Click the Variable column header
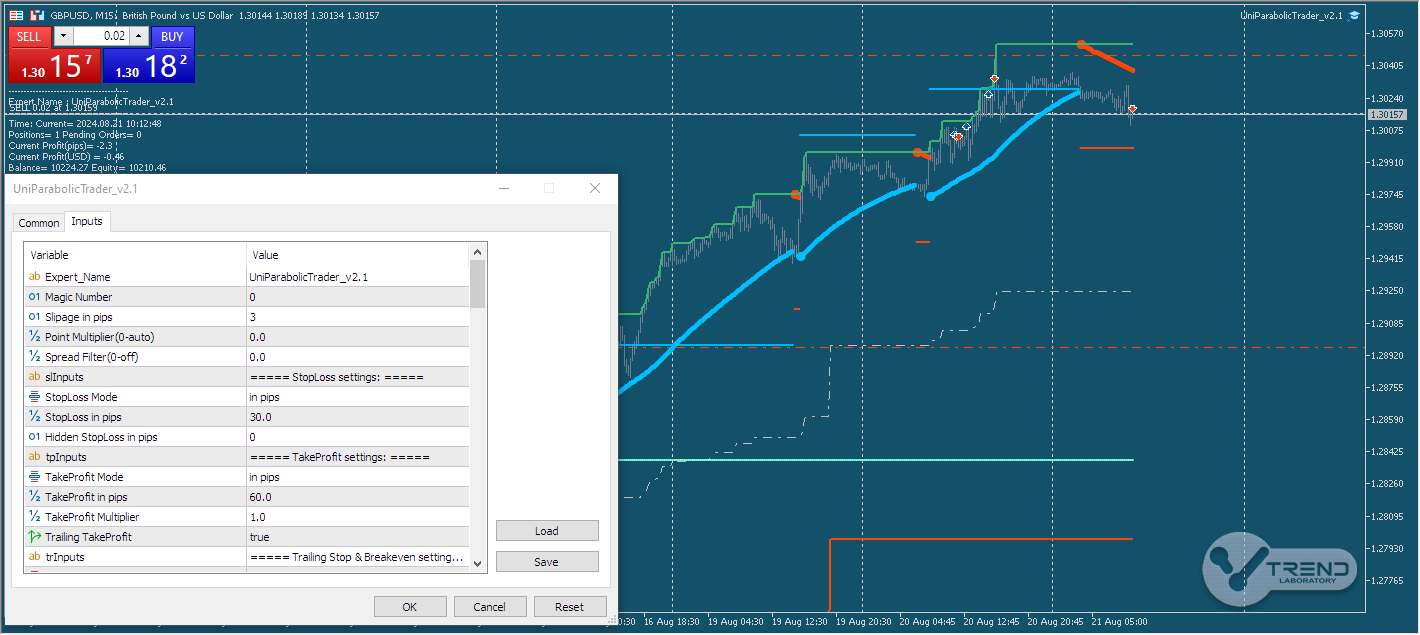1420x635 pixels. click(136, 255)
